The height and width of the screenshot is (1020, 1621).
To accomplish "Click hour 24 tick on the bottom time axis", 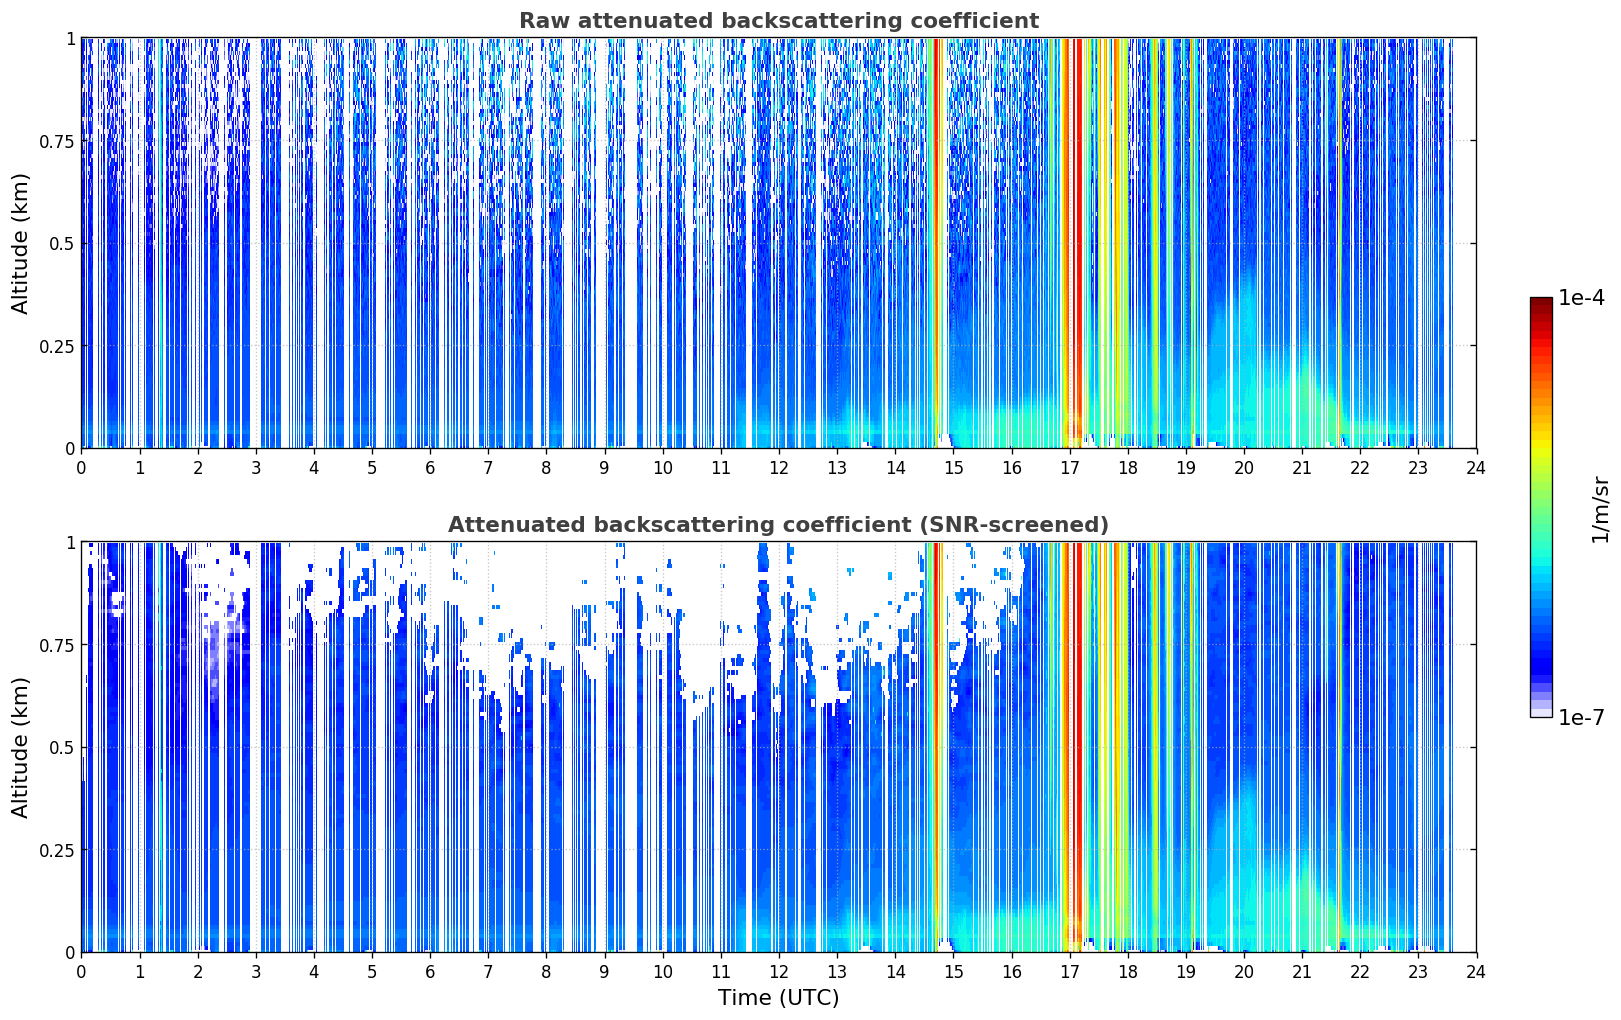I will 1476,971.
